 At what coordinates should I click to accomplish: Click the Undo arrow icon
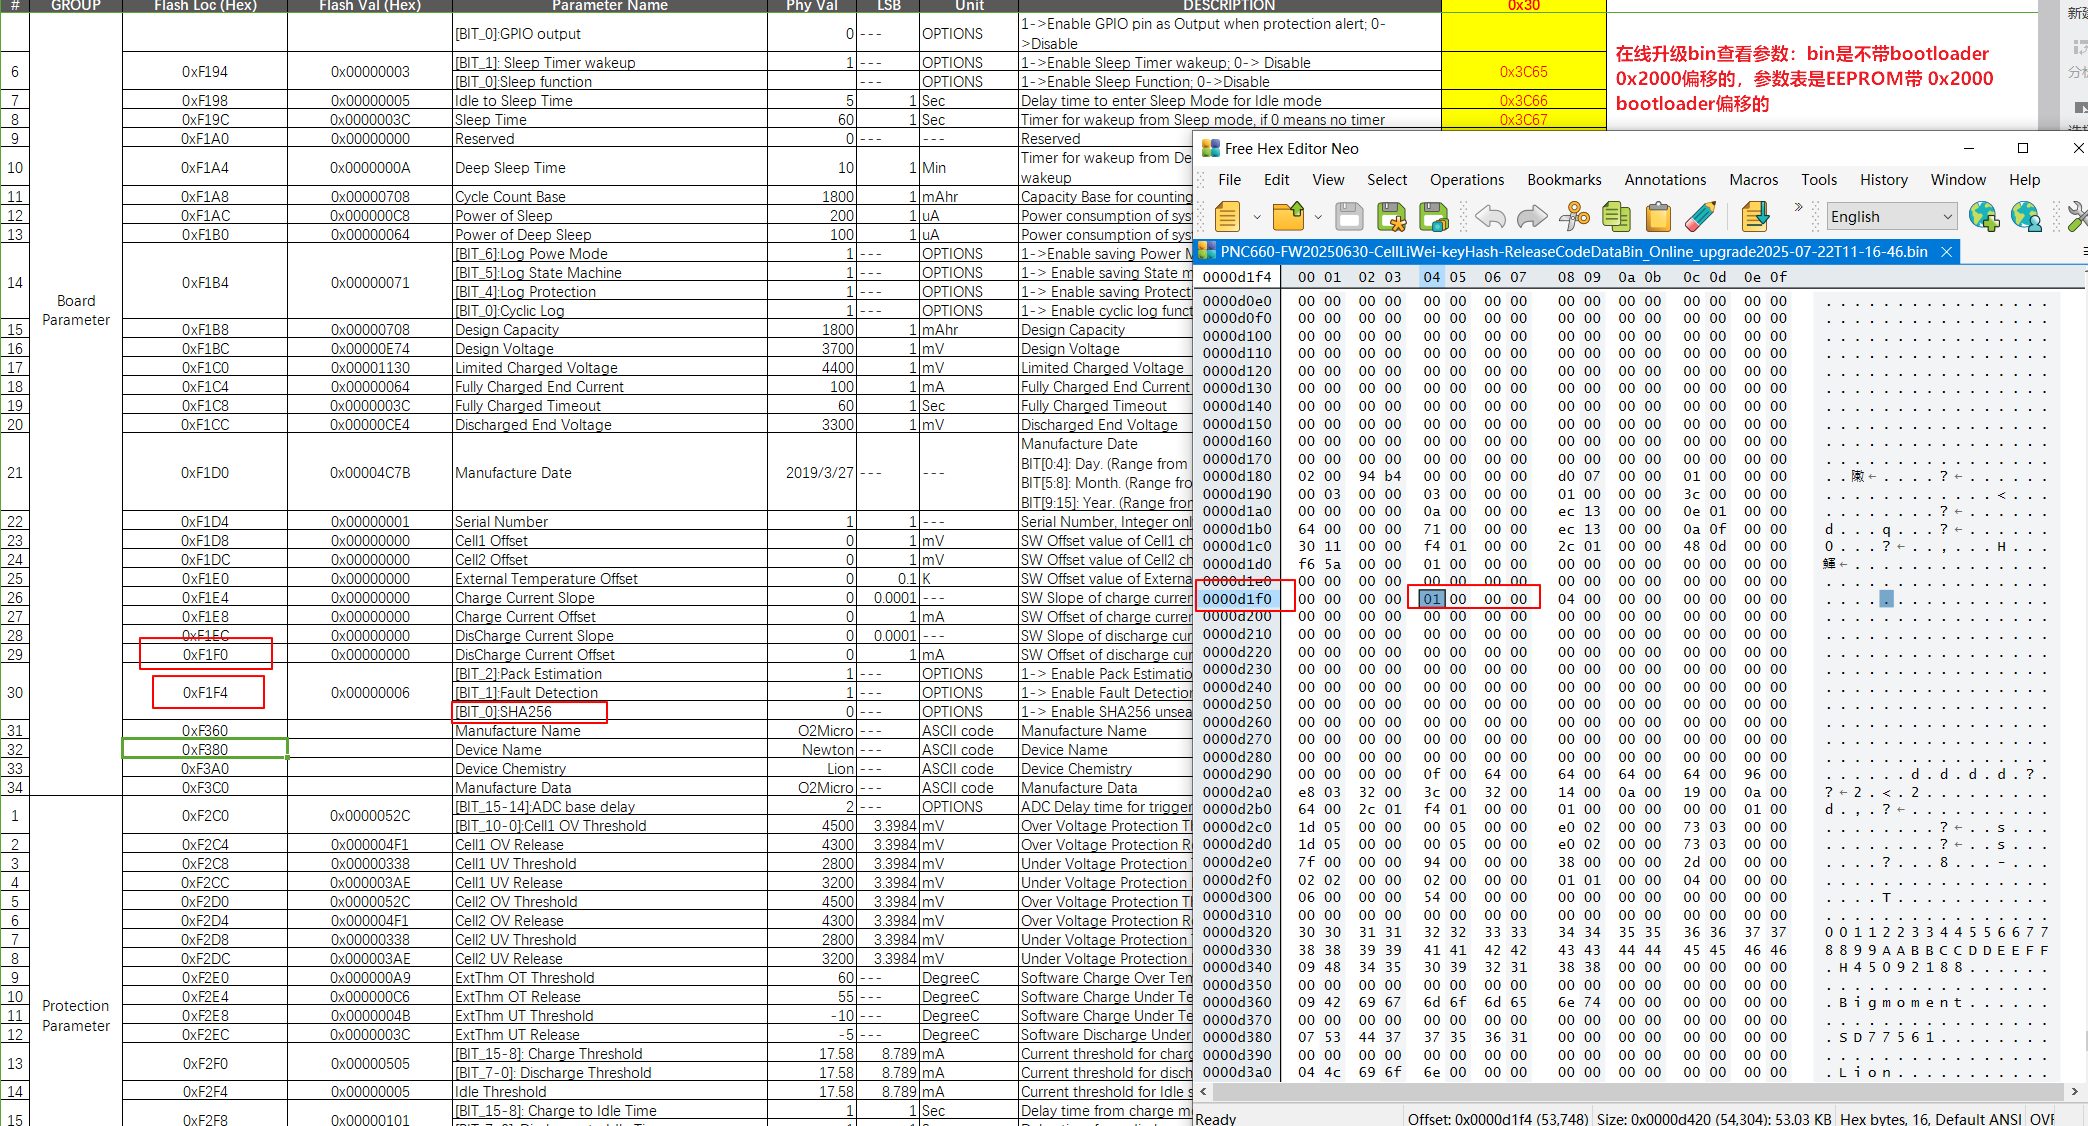1490,217
